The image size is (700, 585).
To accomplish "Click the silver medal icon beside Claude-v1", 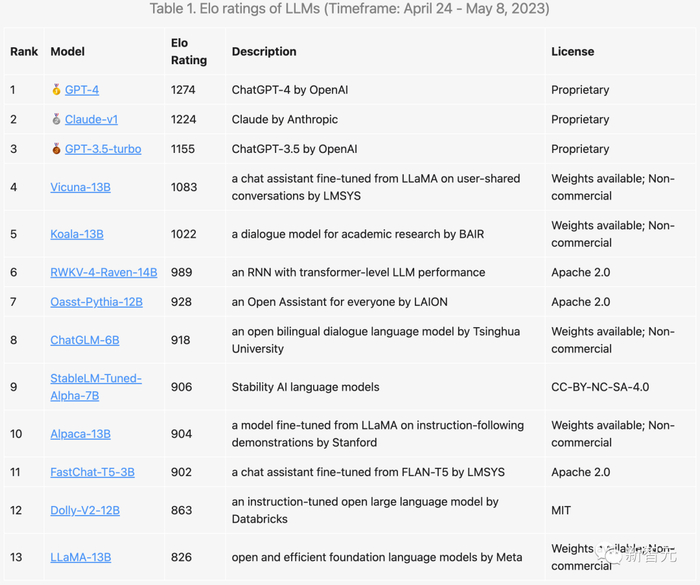I will click(x=56, y=120).
